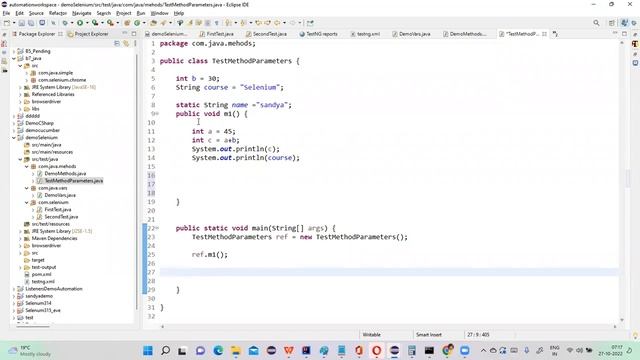Open dropdown arrow next to Run button
Screen dimensions: 640x360
(x=87, y=23)
